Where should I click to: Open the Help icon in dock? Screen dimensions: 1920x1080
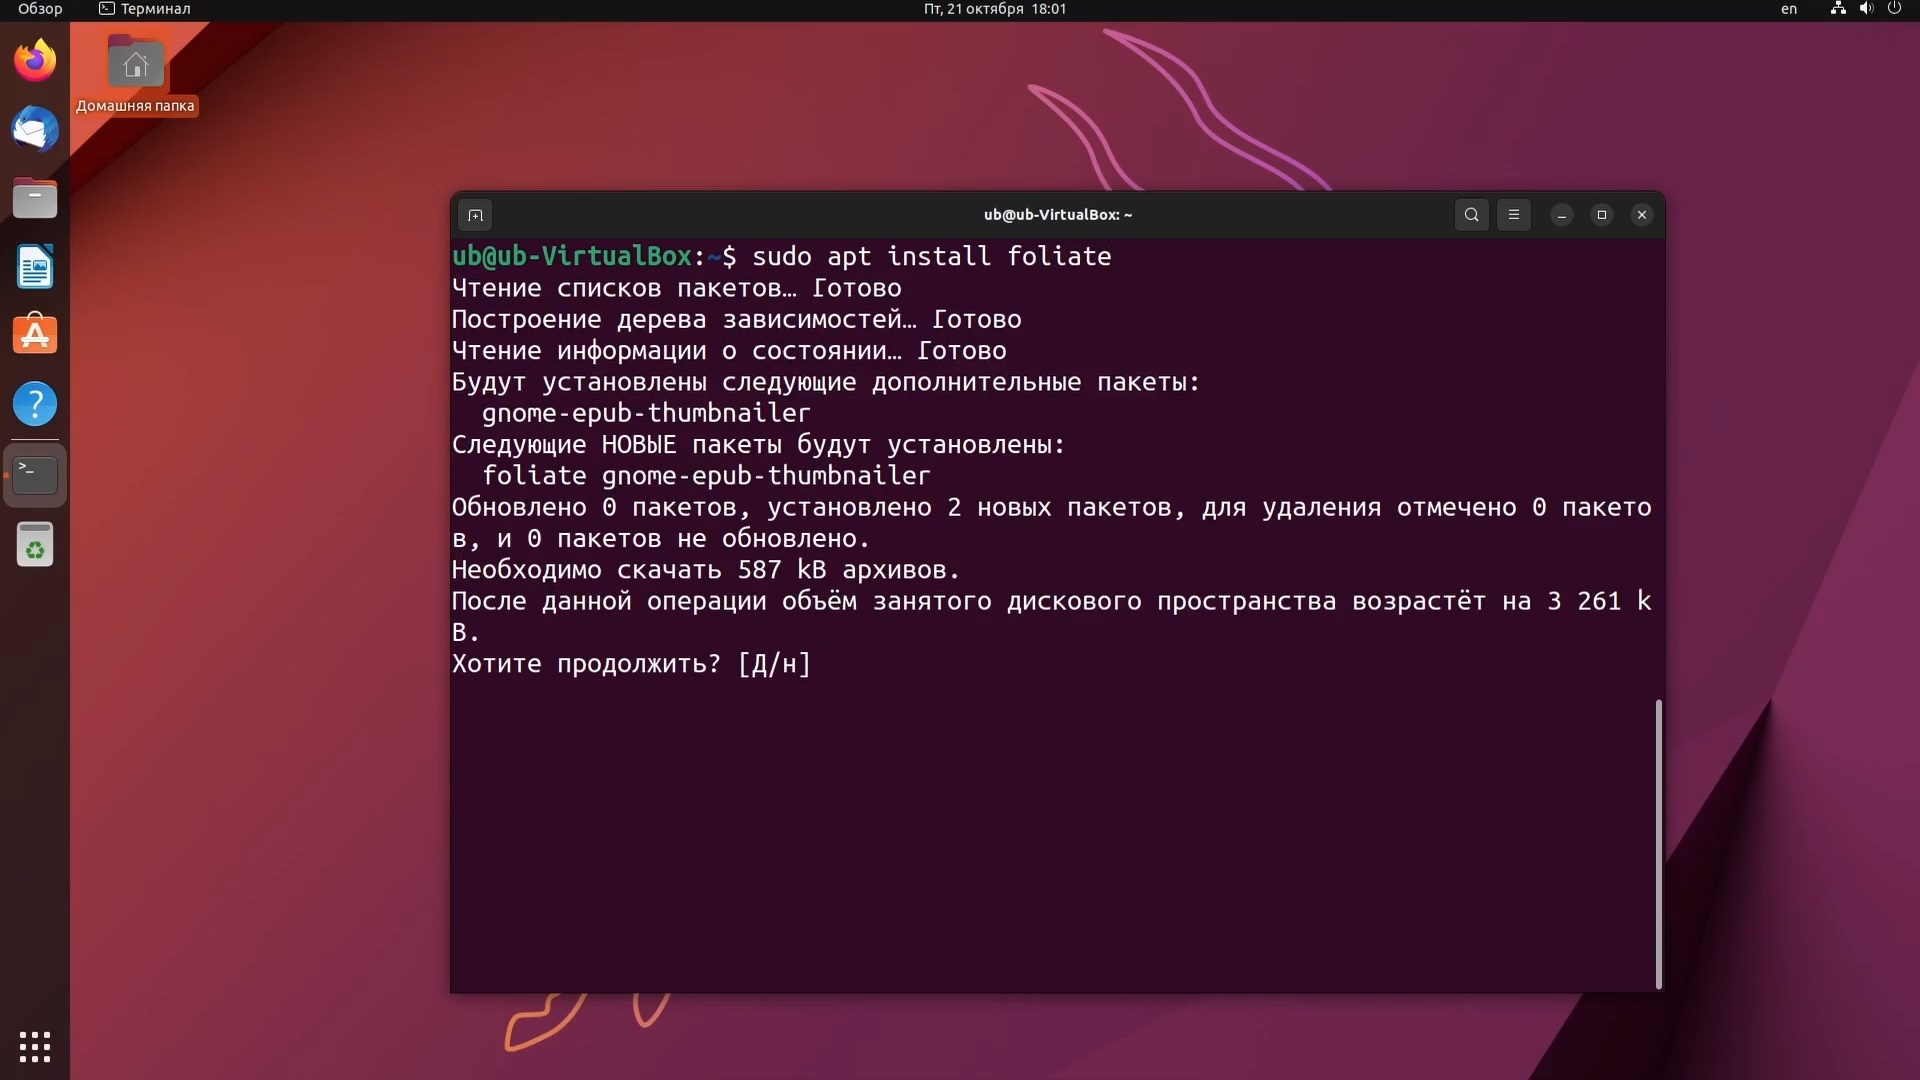tap(35, 404)
